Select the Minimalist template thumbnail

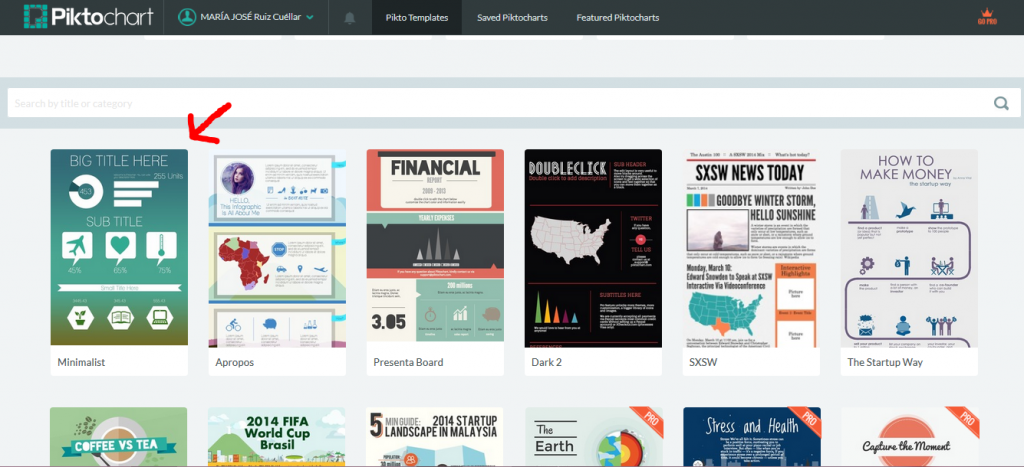click(119, 248)
